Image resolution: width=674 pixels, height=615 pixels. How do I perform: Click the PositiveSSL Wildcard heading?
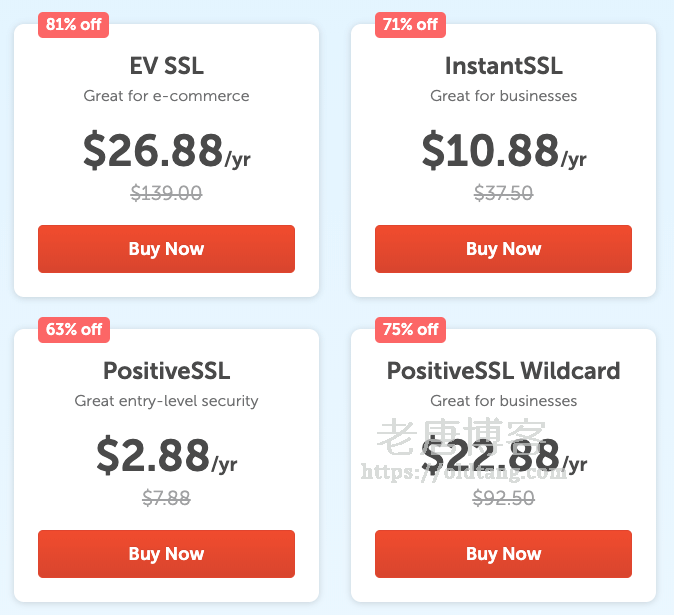click(x=503, y=371)
